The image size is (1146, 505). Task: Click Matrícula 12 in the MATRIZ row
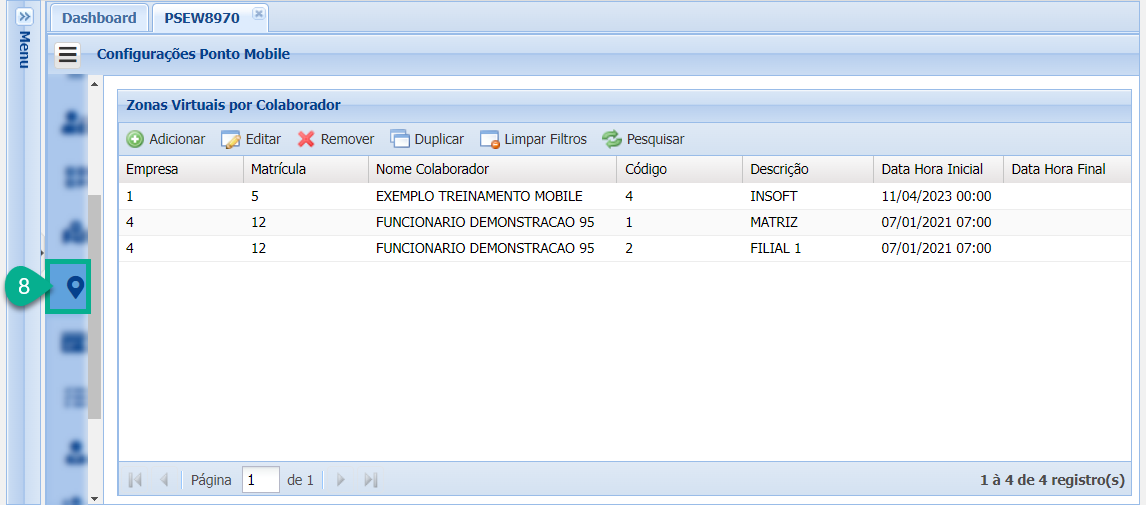click(306, 222)
